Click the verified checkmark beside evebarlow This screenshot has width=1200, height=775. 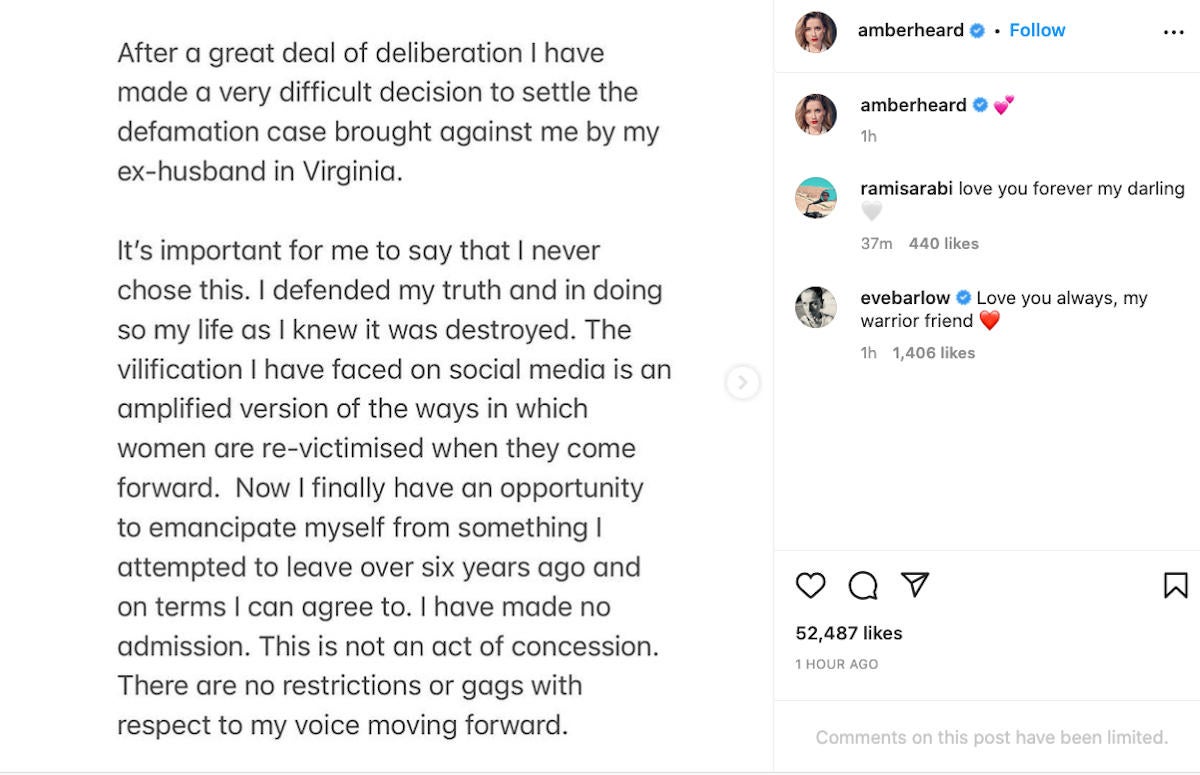[963, 297]
